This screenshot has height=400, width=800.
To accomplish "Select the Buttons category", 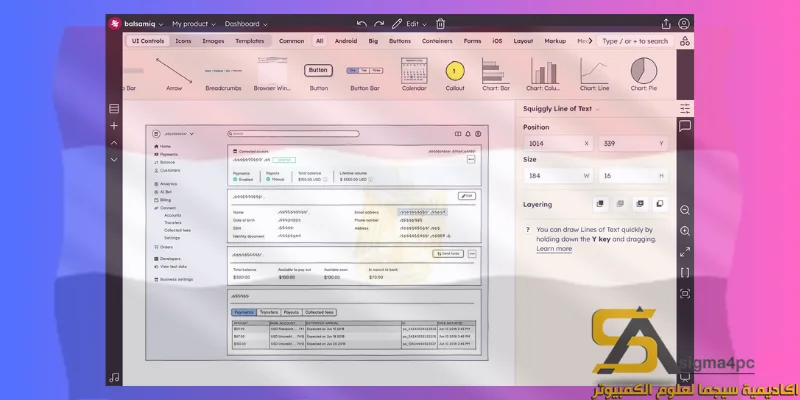I will (400, 41).
